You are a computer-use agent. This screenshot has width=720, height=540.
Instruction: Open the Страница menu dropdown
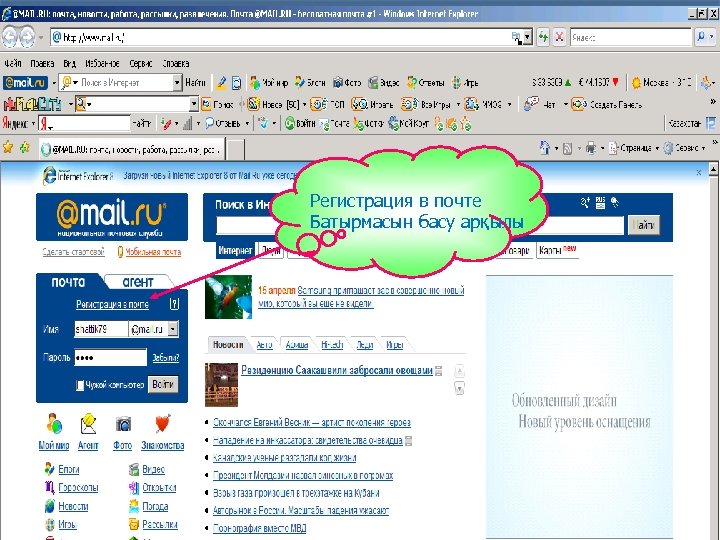click(657, 148)
